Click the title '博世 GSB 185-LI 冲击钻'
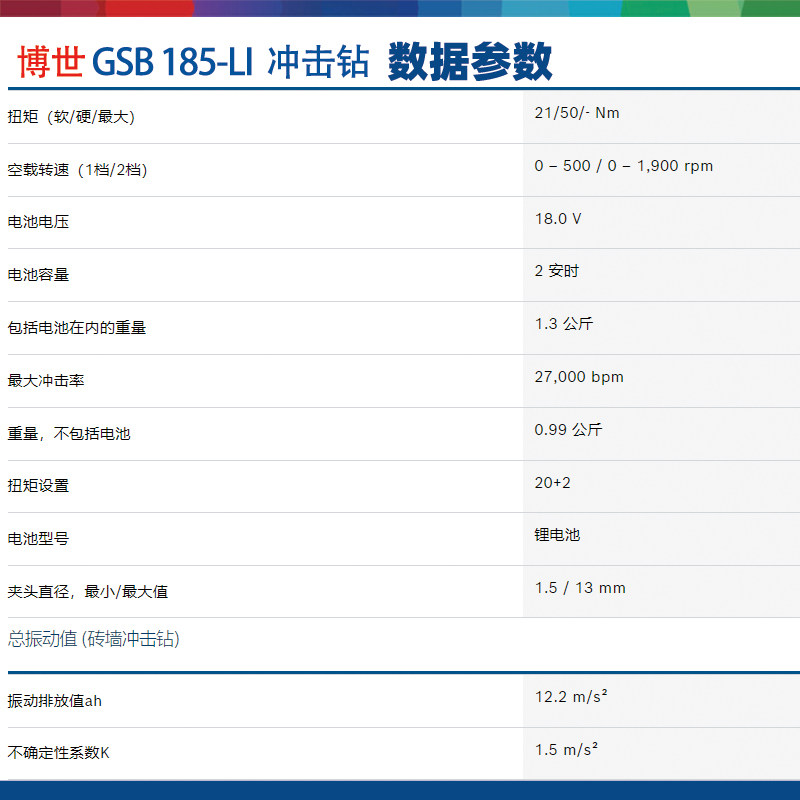800x800 pixels. (193, 62)
